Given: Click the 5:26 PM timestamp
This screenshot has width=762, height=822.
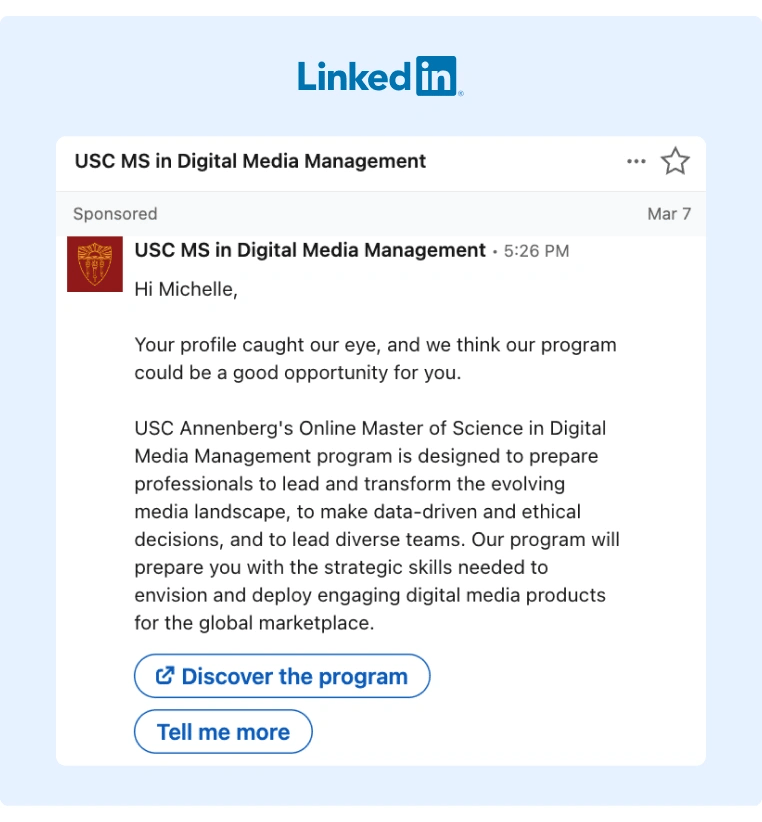Looking at the screenshot, I should [x=536, y=251].
